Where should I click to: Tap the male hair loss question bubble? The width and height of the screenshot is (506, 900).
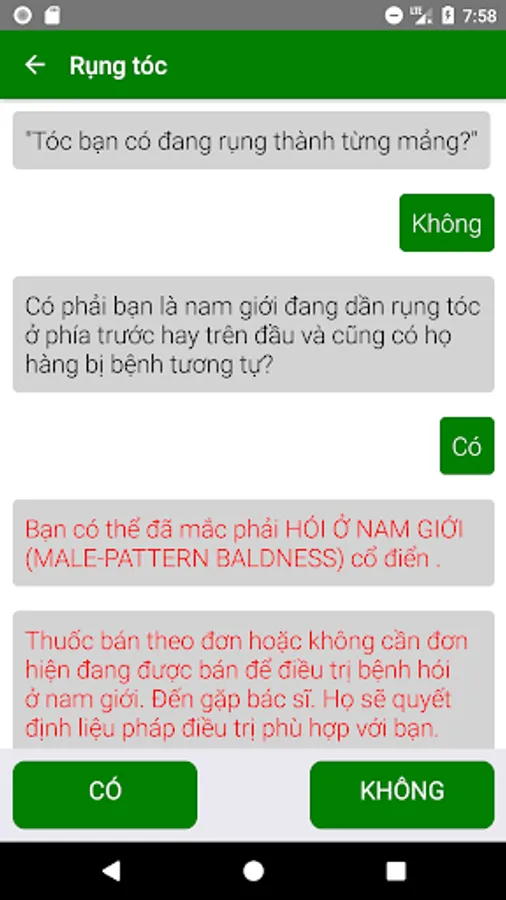coord(253,334)
